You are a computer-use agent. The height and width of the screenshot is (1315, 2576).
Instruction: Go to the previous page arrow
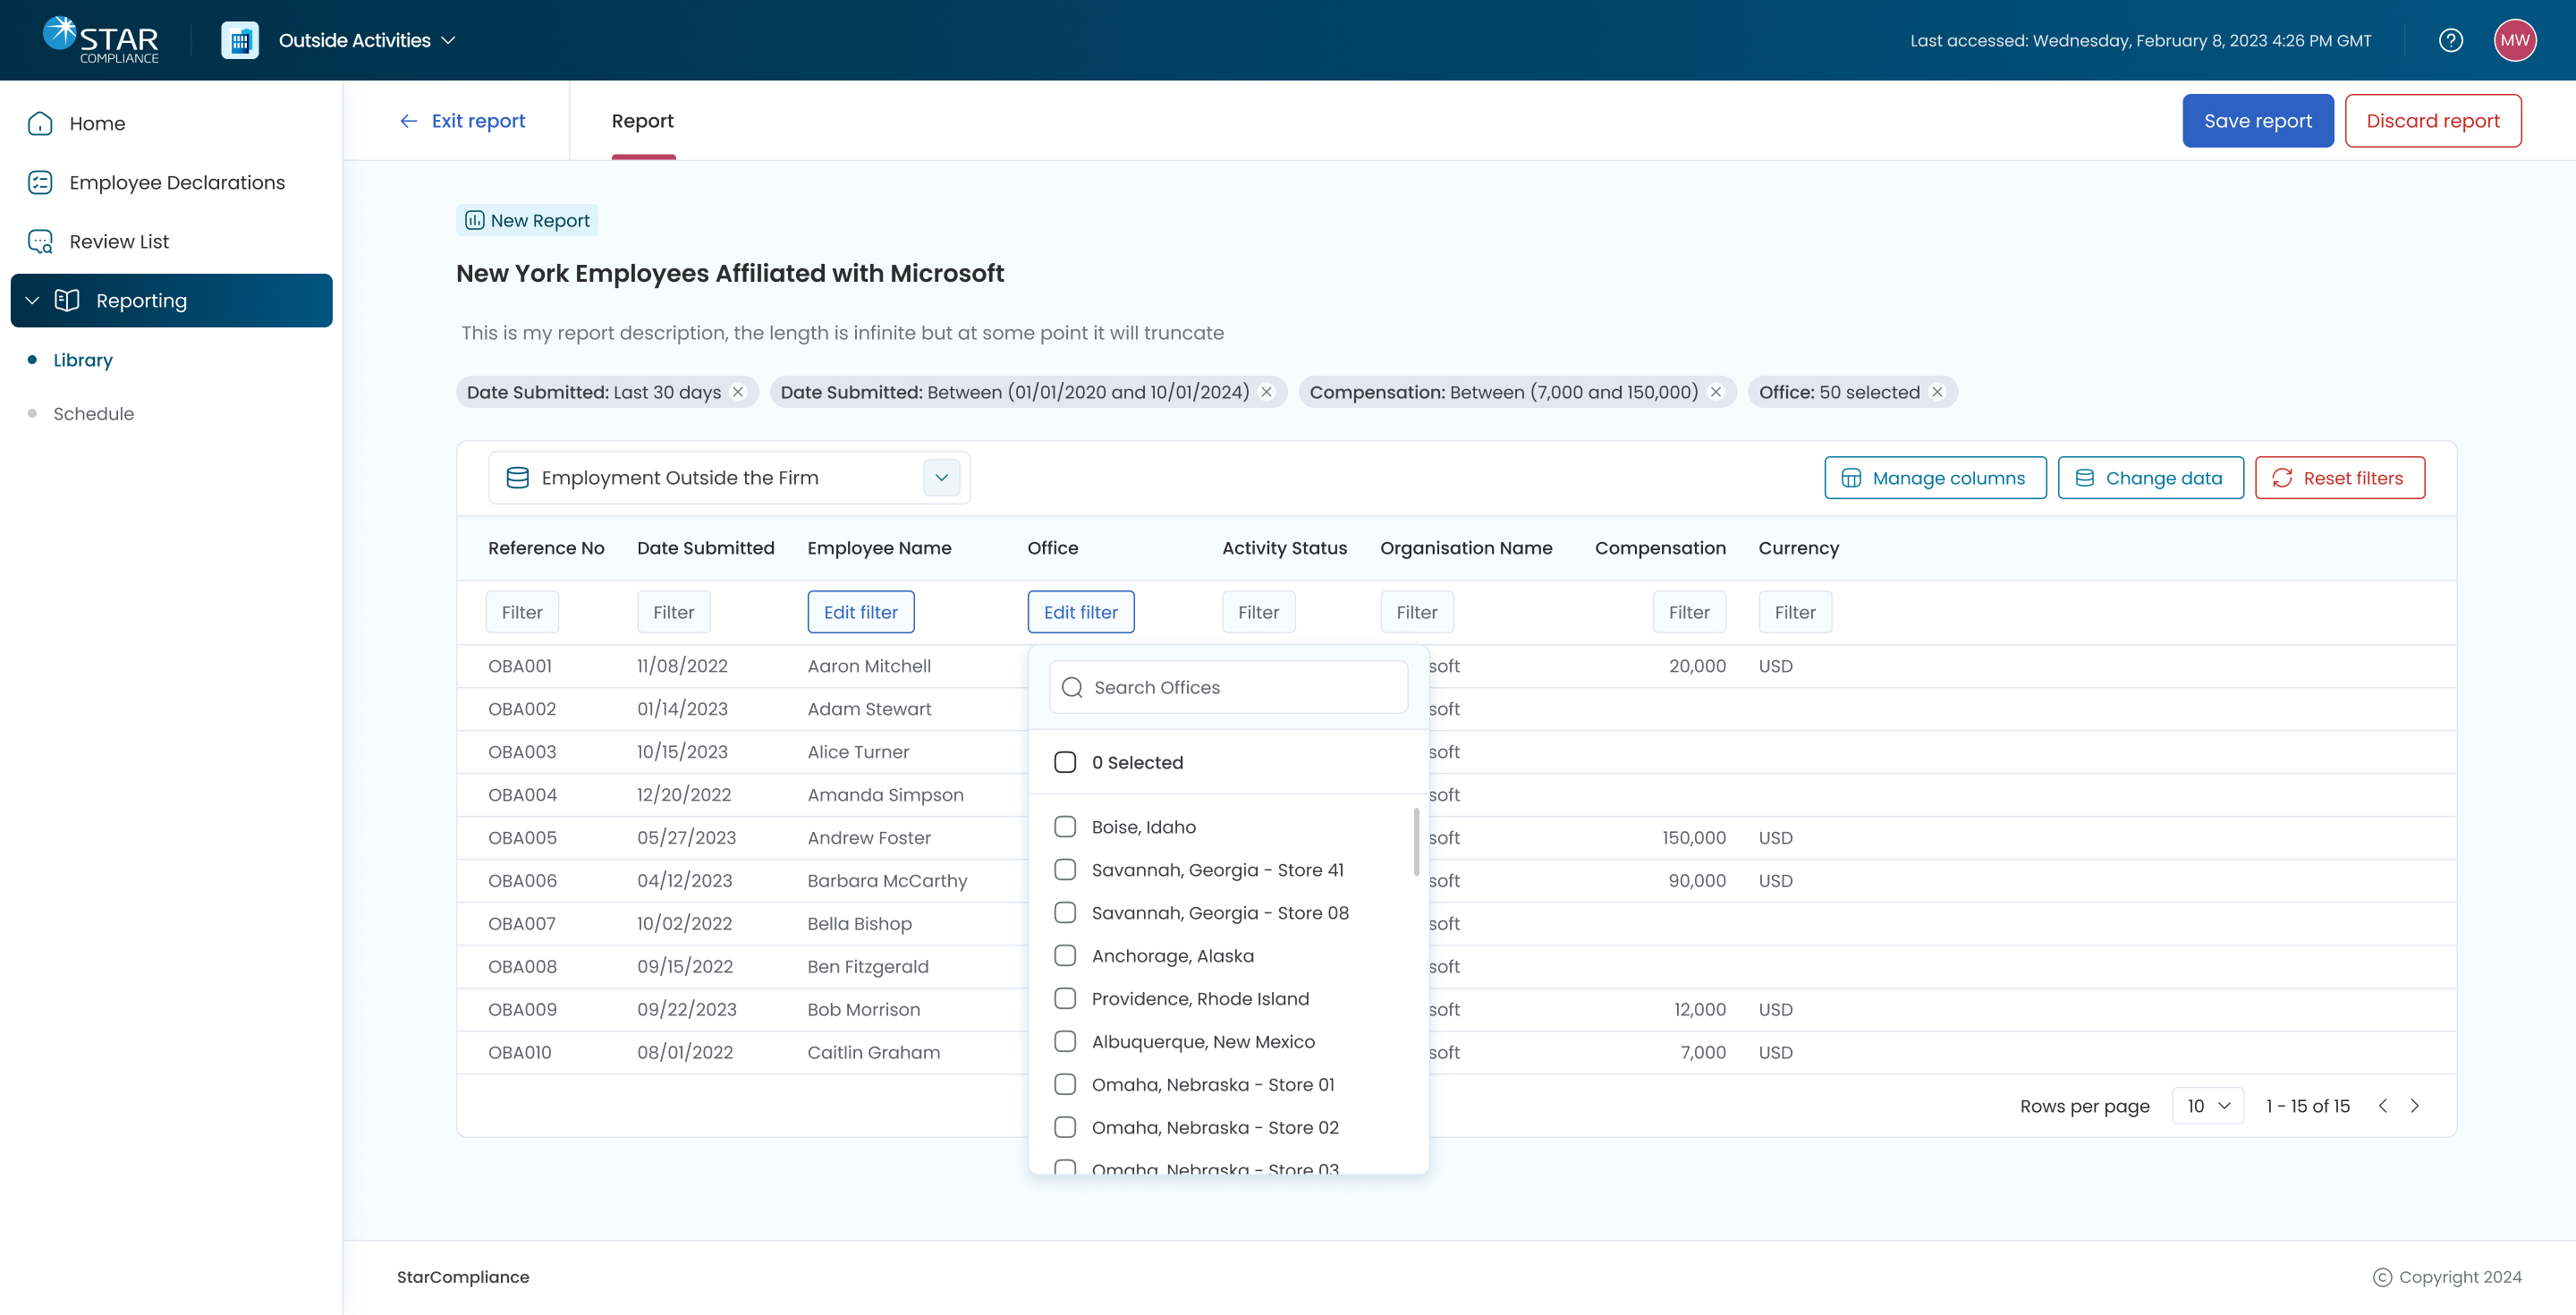(2383, 1105)
